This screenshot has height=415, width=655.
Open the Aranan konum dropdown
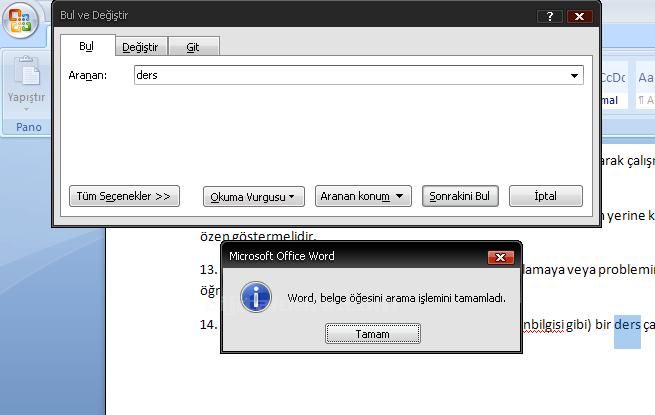[363, 196]
